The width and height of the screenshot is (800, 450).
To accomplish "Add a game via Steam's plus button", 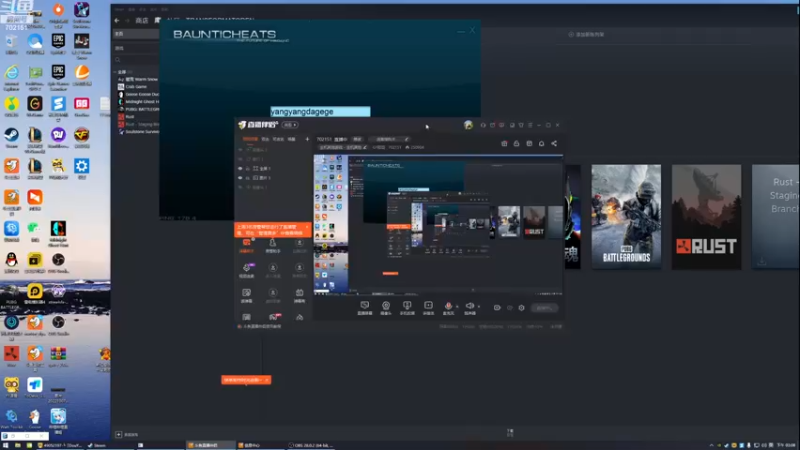I will coord(118,435).
